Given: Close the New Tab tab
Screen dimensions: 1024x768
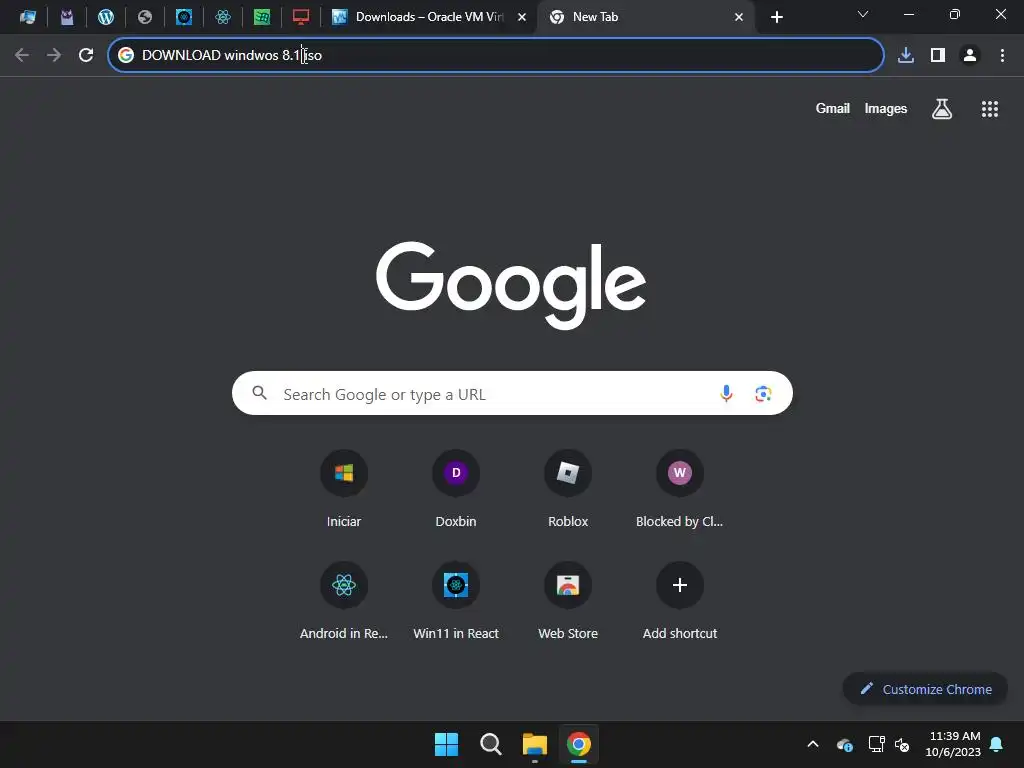Looking at the screenshot, I should pos(739,17).
